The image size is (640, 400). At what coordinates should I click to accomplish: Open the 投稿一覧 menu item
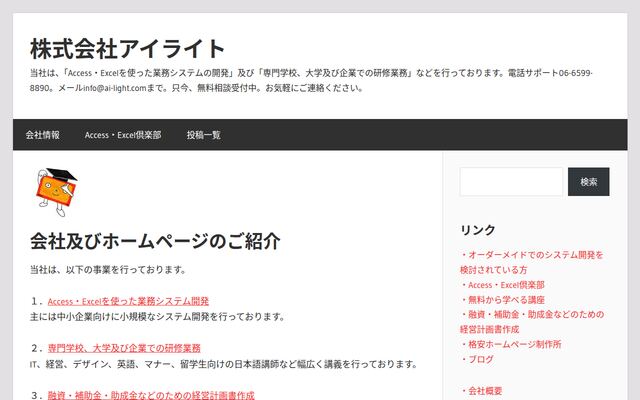point(204,135)
